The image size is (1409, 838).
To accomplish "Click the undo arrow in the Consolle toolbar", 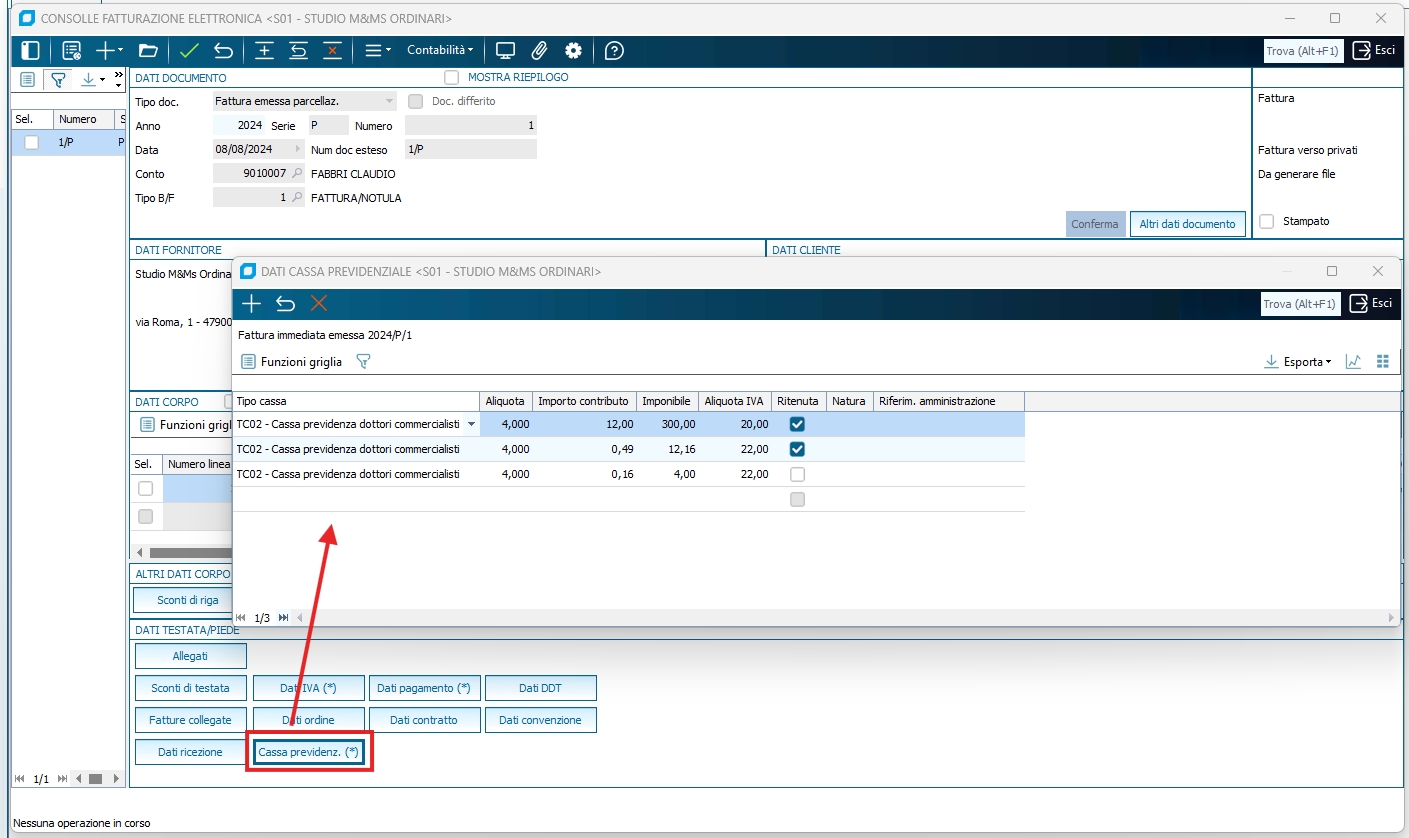I will click(223, 51).
